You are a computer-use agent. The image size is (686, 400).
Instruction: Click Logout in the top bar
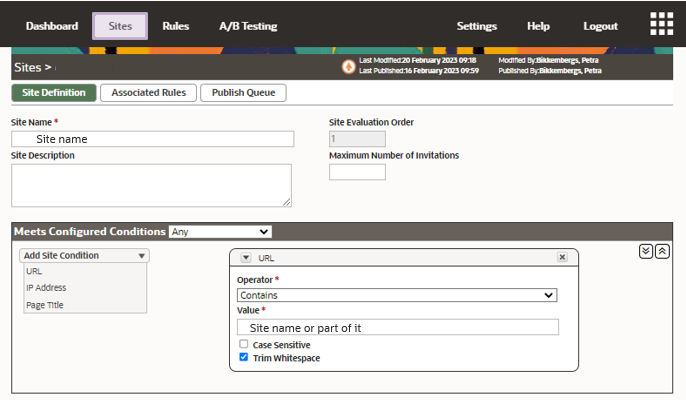tap(600, 26)
